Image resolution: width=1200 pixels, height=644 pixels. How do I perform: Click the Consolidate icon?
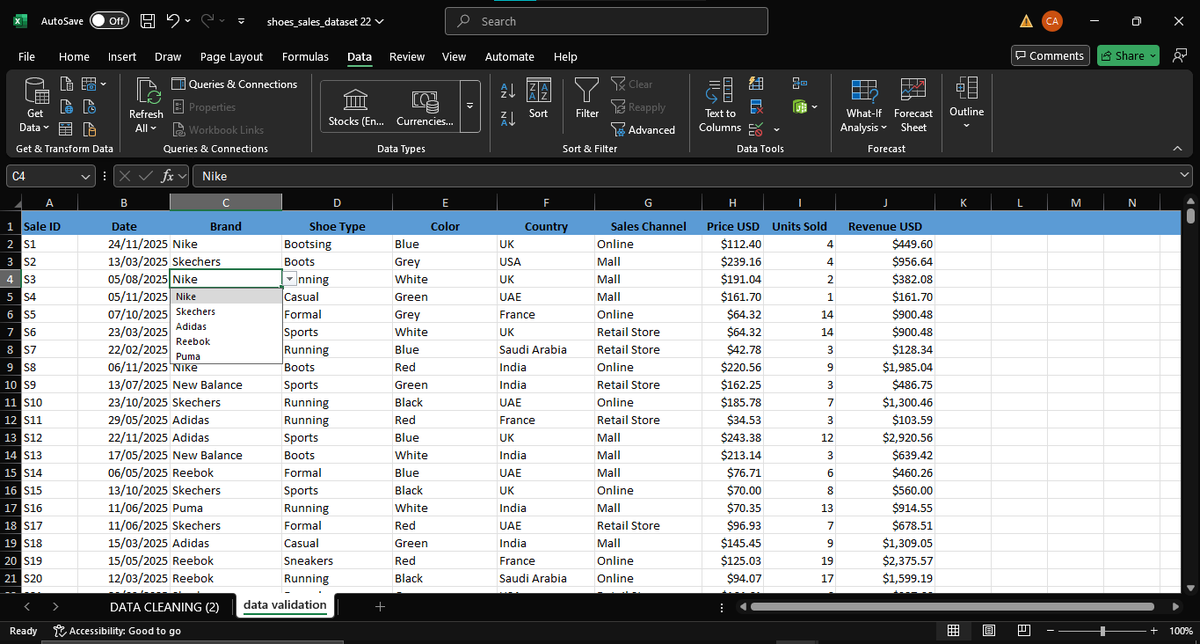801,83
